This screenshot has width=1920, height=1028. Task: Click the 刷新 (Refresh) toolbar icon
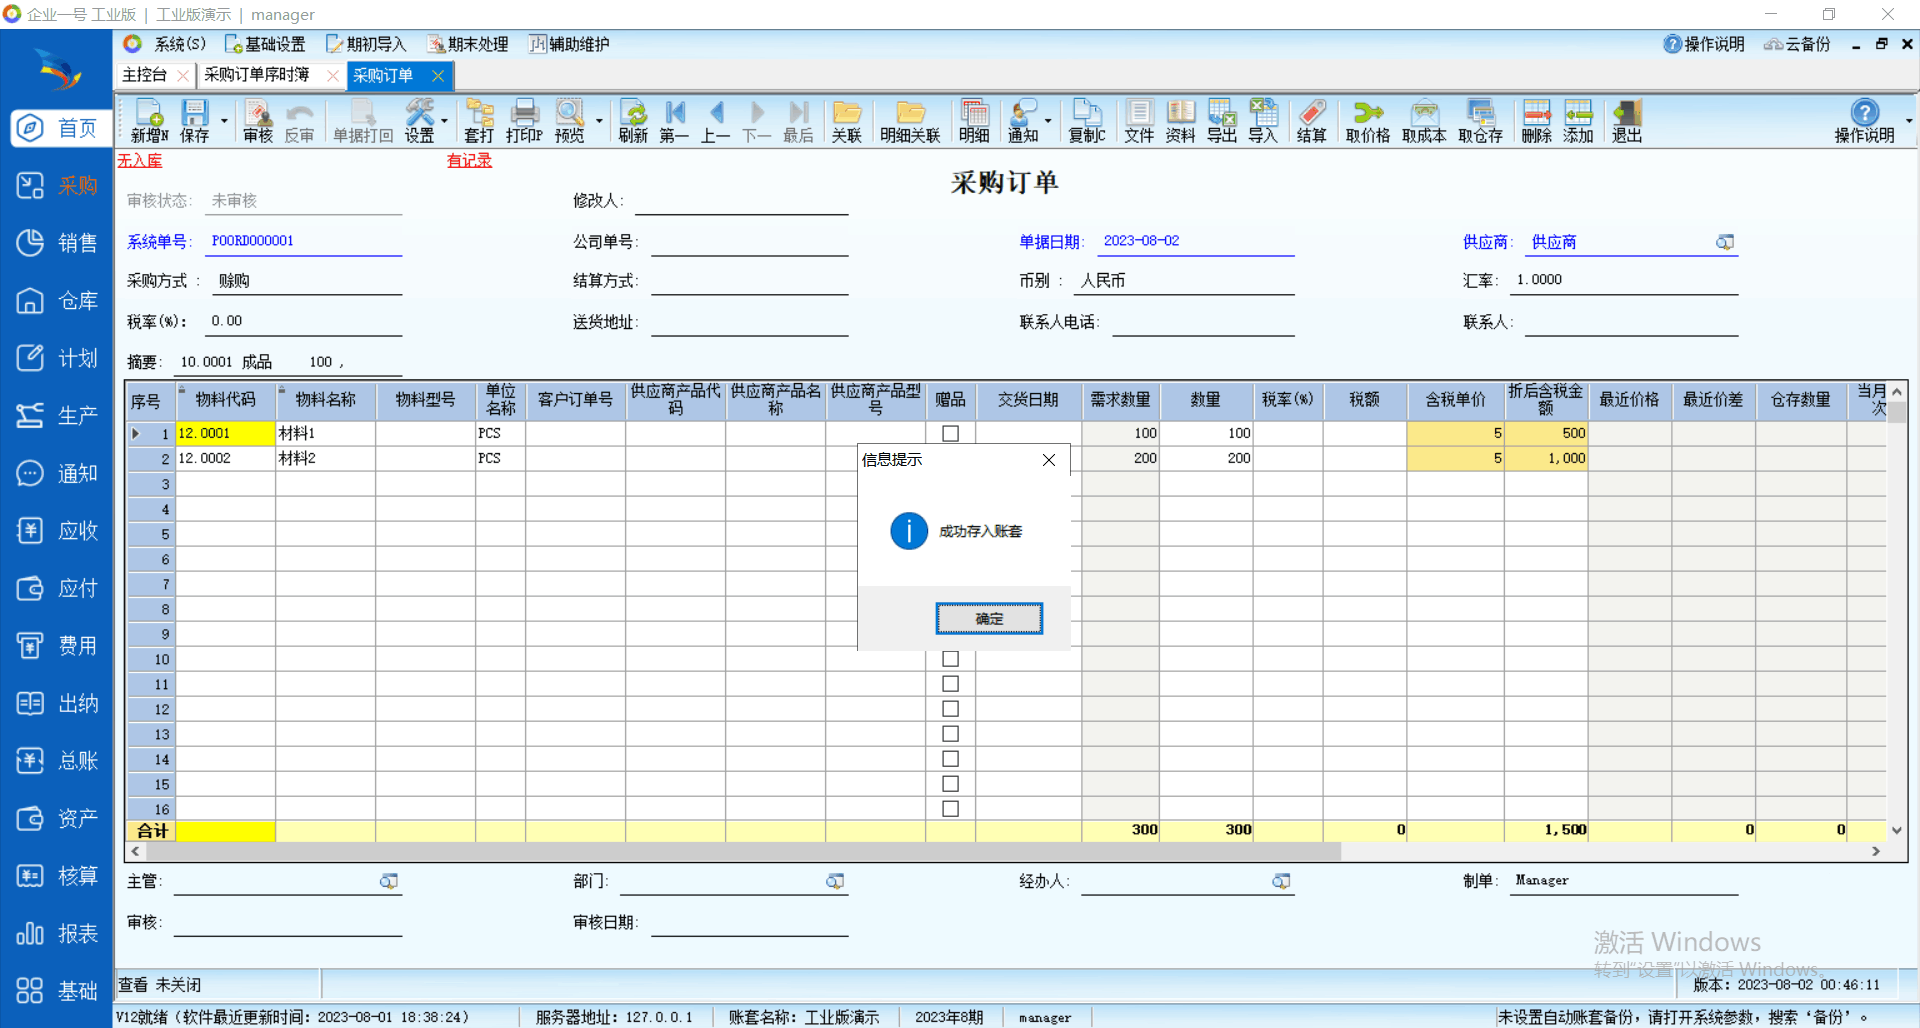(x=633, y=121)
